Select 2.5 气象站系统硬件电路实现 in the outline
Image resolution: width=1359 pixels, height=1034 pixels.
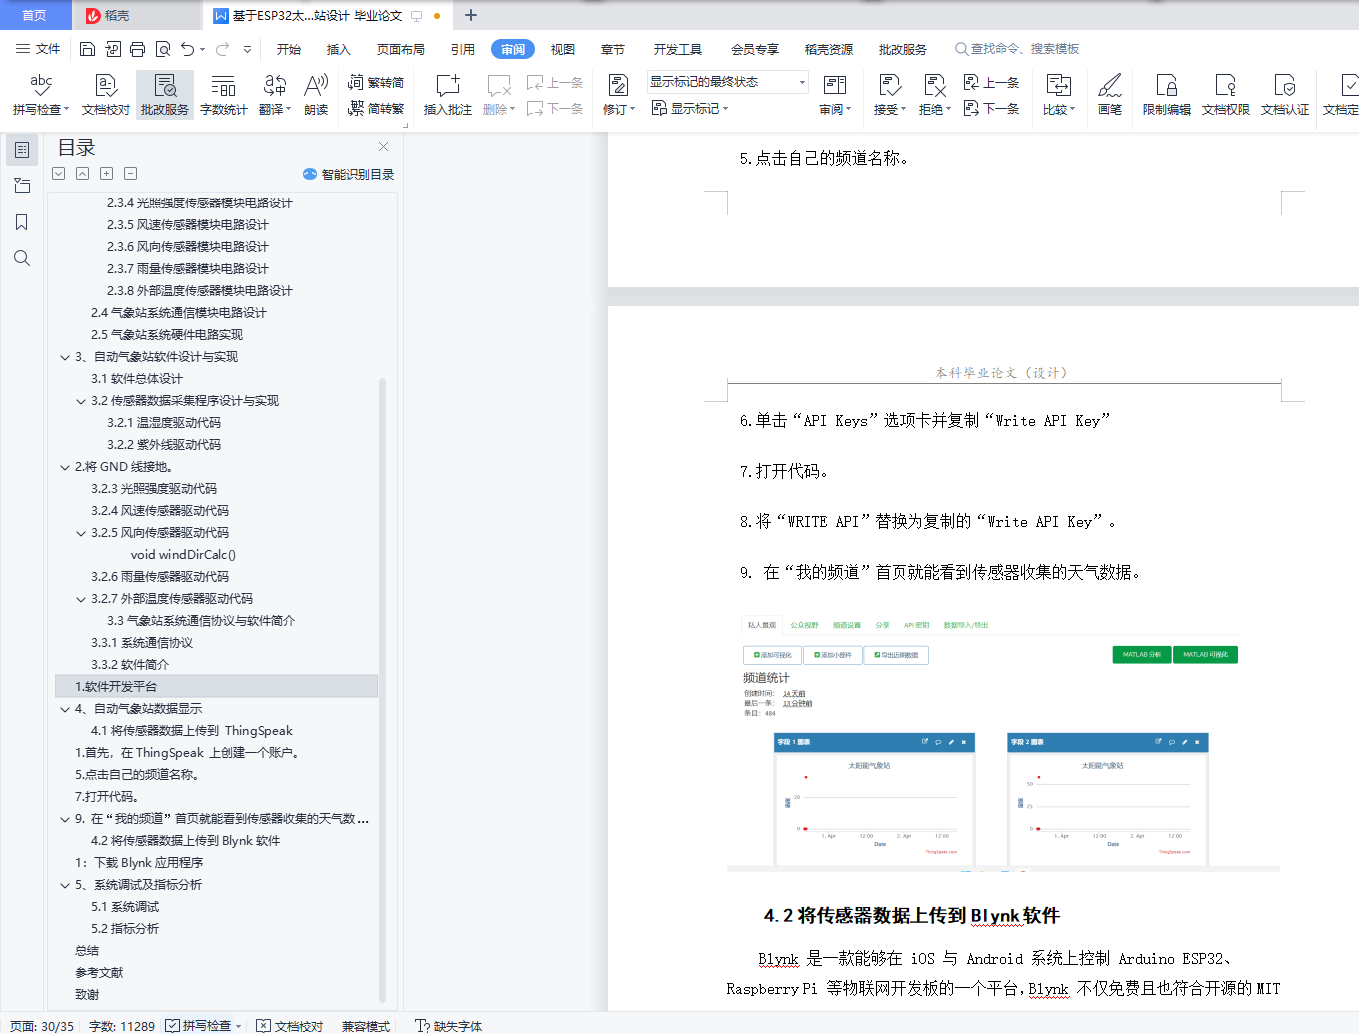[167, 335]
